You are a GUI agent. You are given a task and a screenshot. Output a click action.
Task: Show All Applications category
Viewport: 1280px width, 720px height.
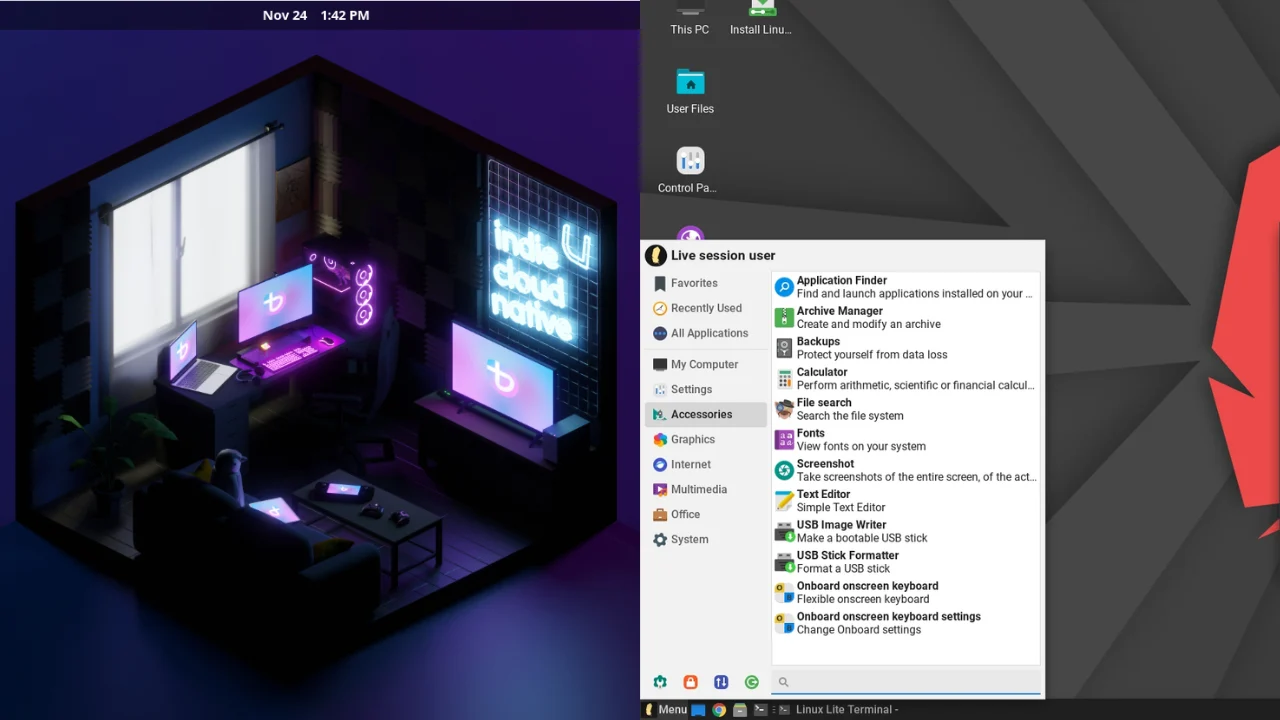(x=706, y=333)
